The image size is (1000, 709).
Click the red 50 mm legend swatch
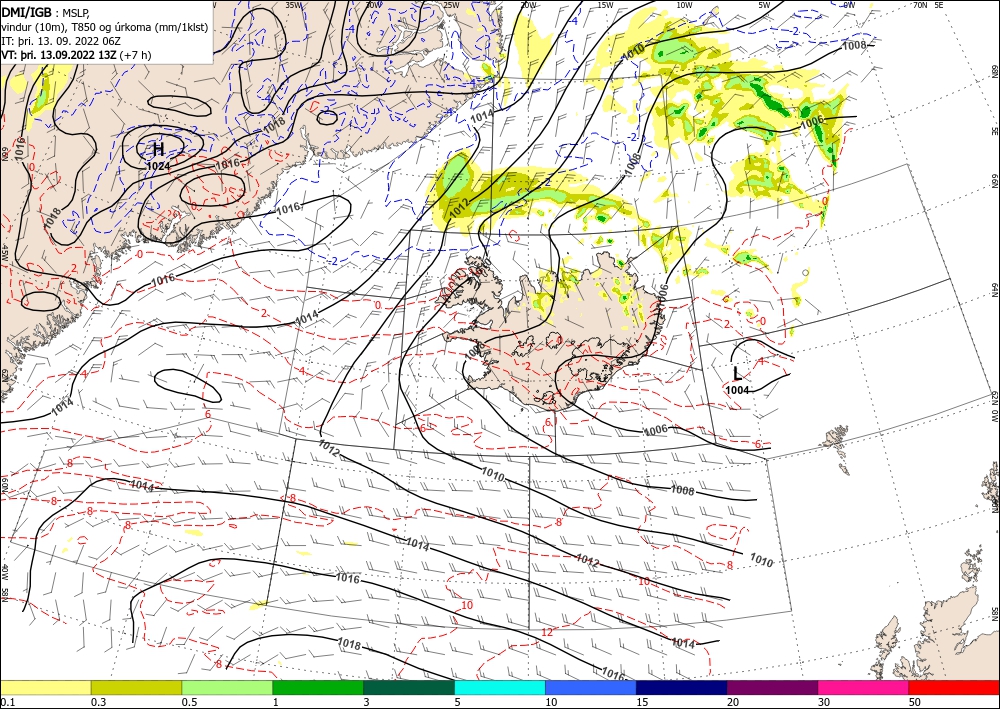(954, 687)
